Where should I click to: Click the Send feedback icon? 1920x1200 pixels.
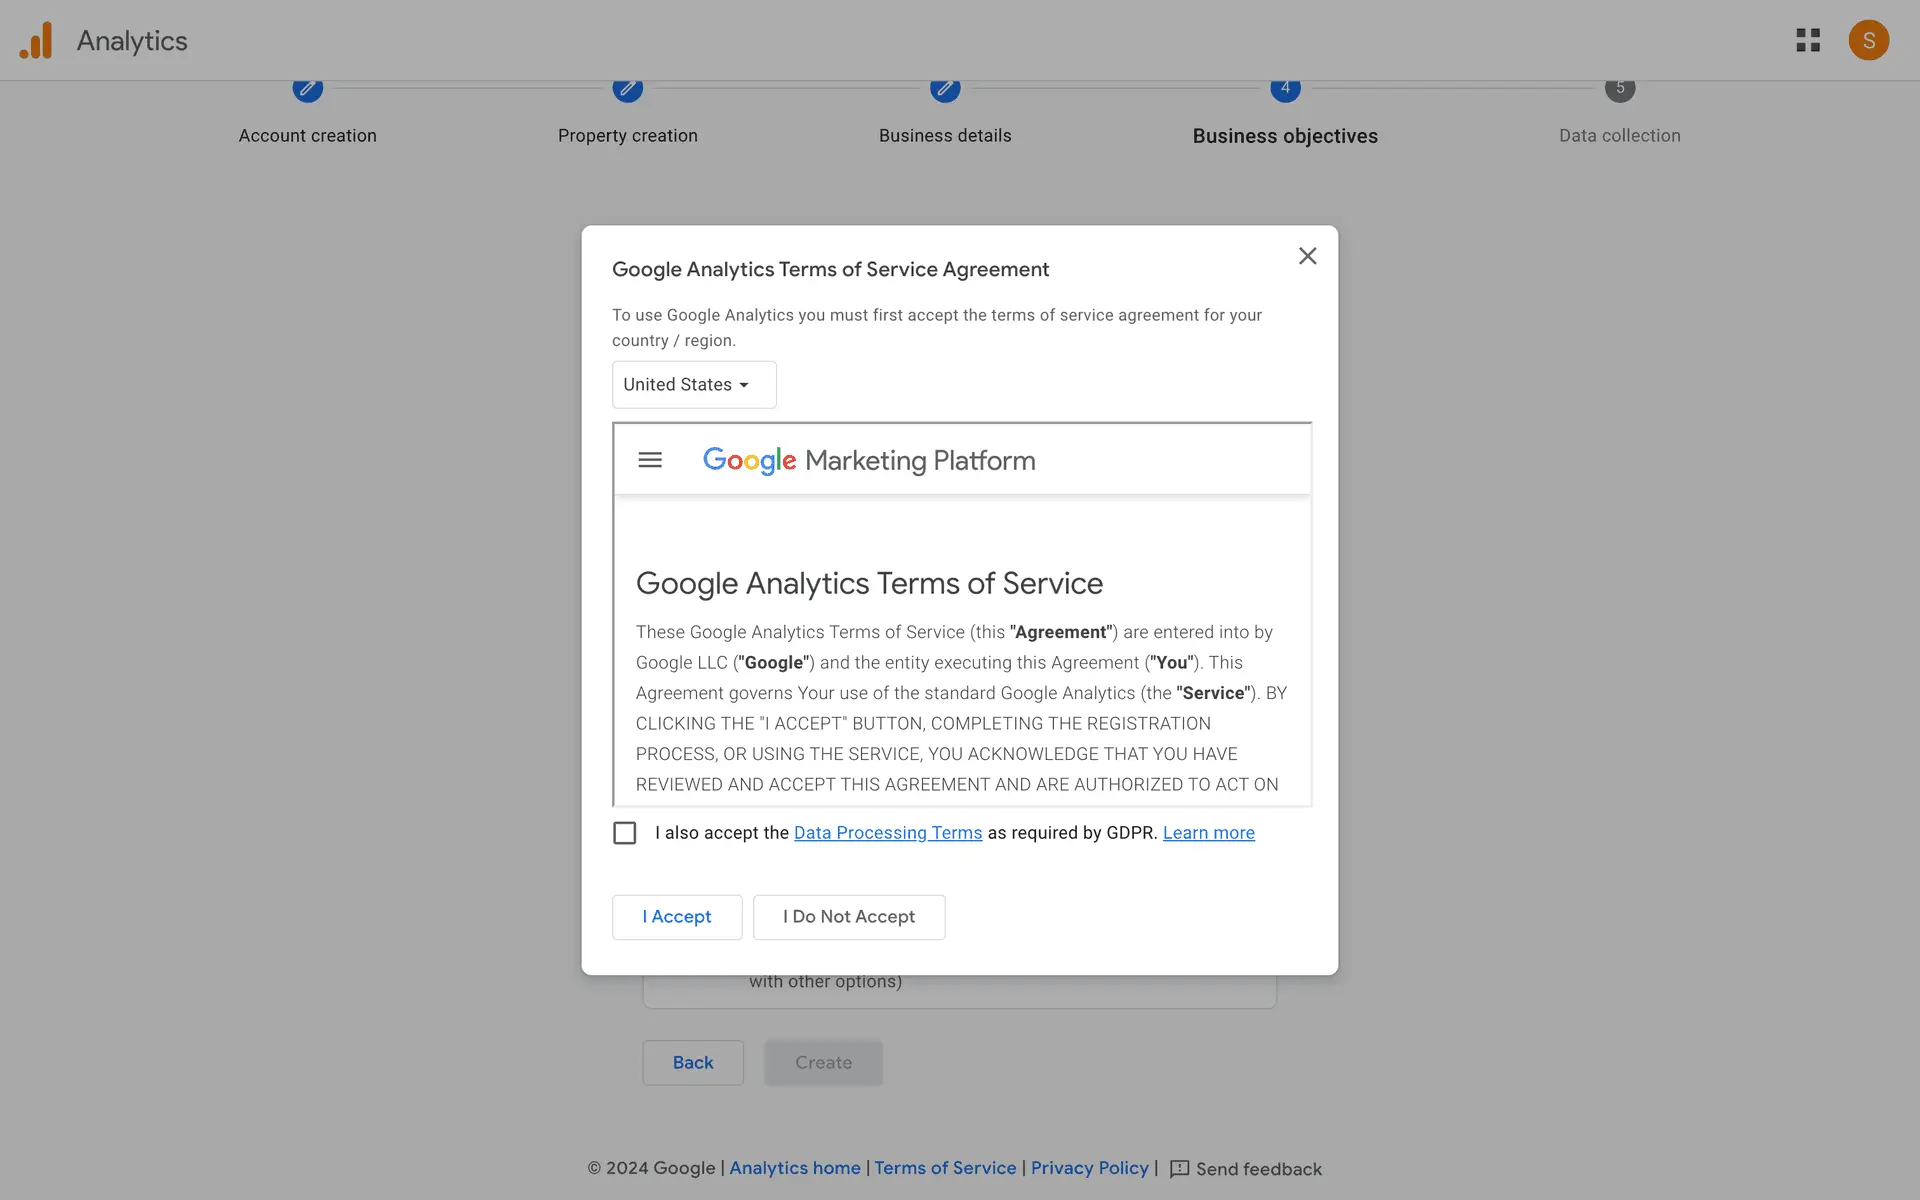tap(1180, 1169)
